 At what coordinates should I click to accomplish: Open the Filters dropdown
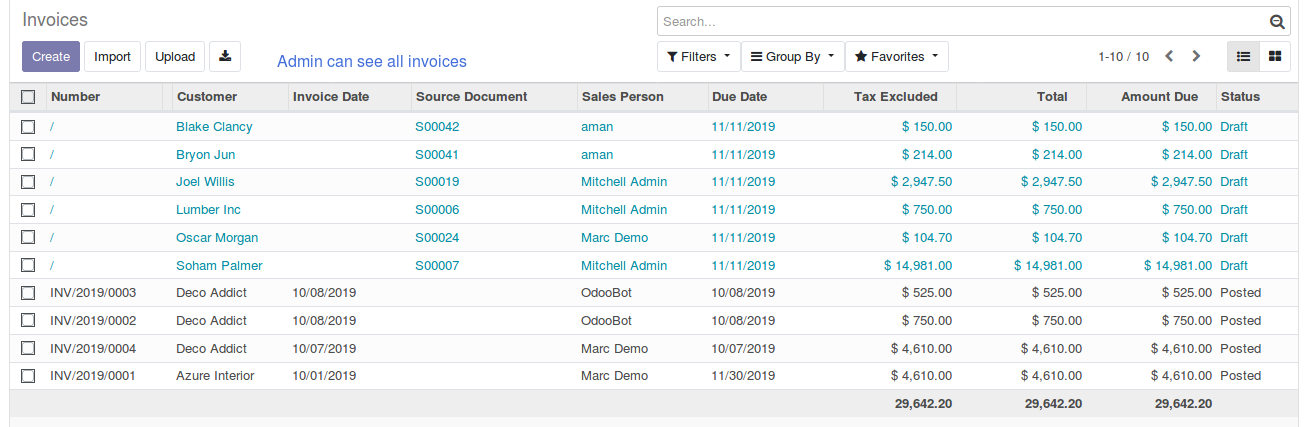tap(698, 57)
